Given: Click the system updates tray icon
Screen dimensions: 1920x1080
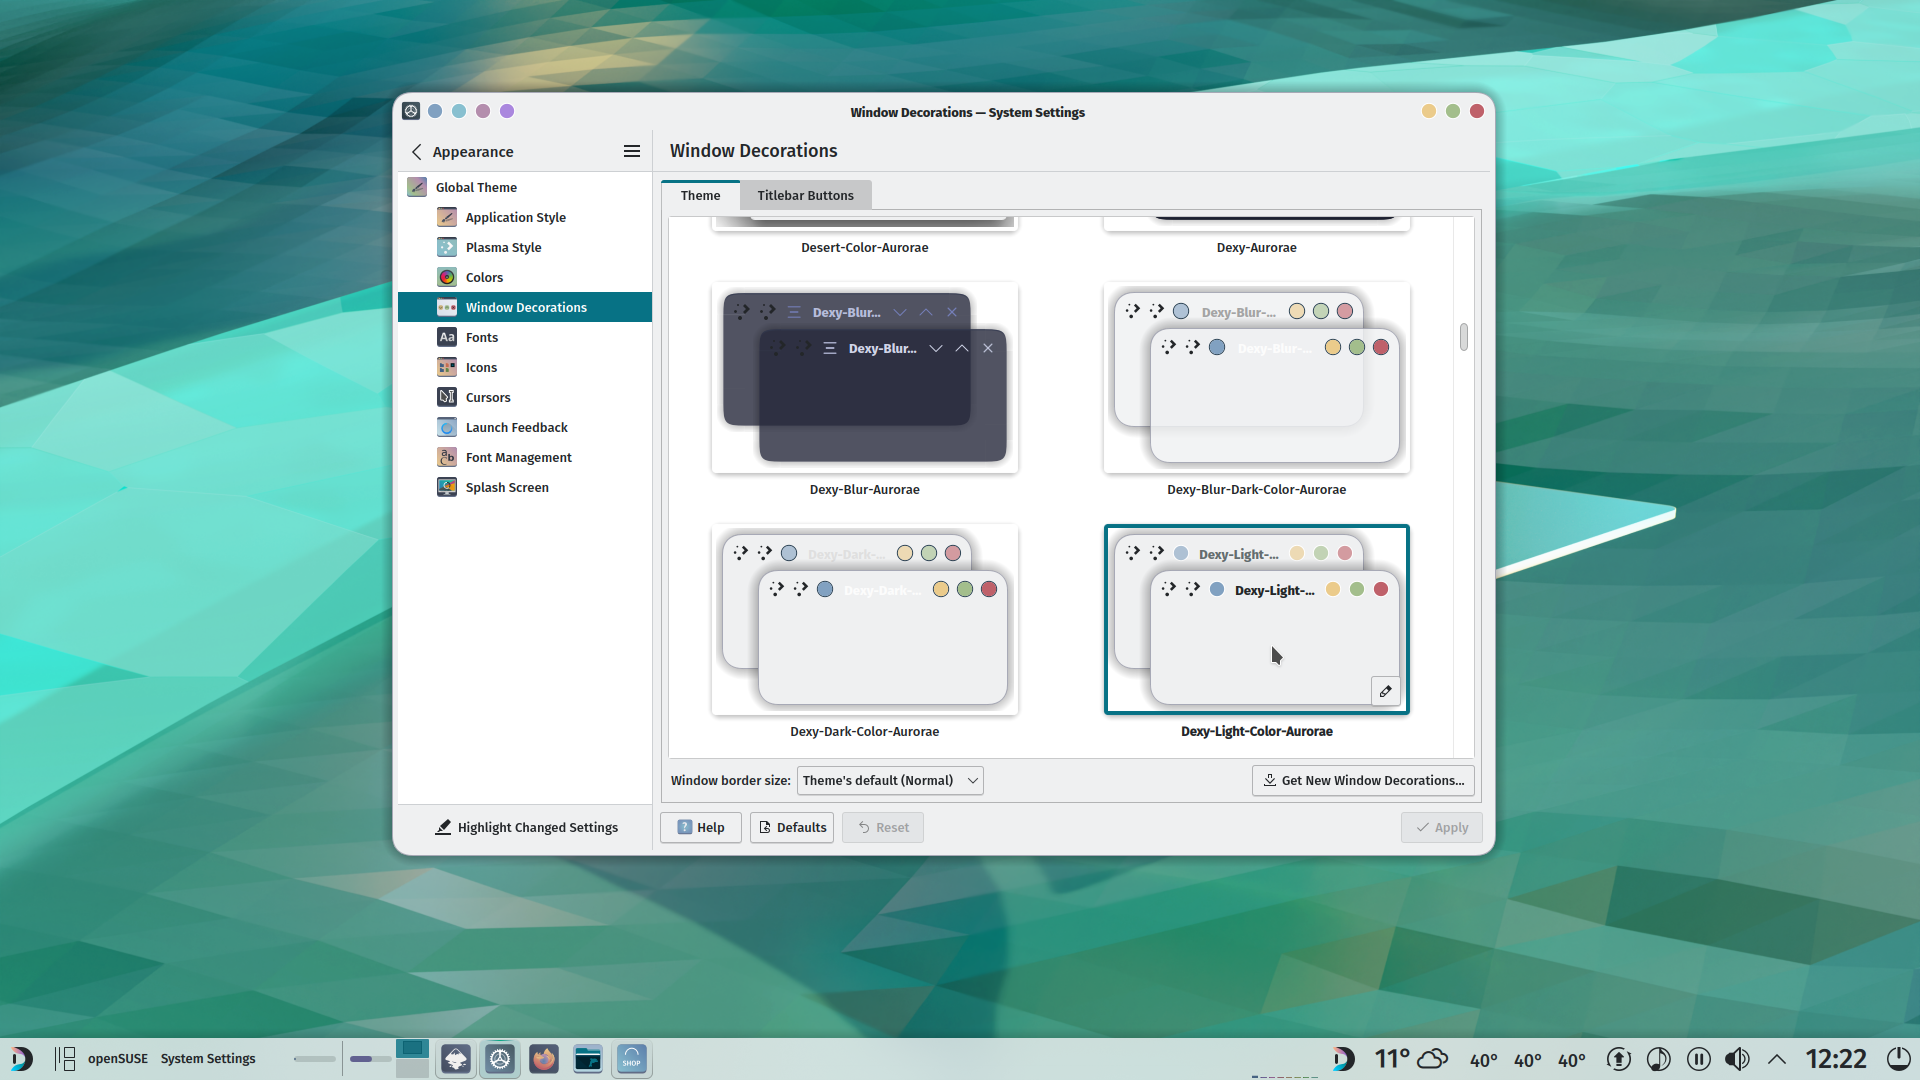Looking at the screenshot, I should coord(1619,1058).
